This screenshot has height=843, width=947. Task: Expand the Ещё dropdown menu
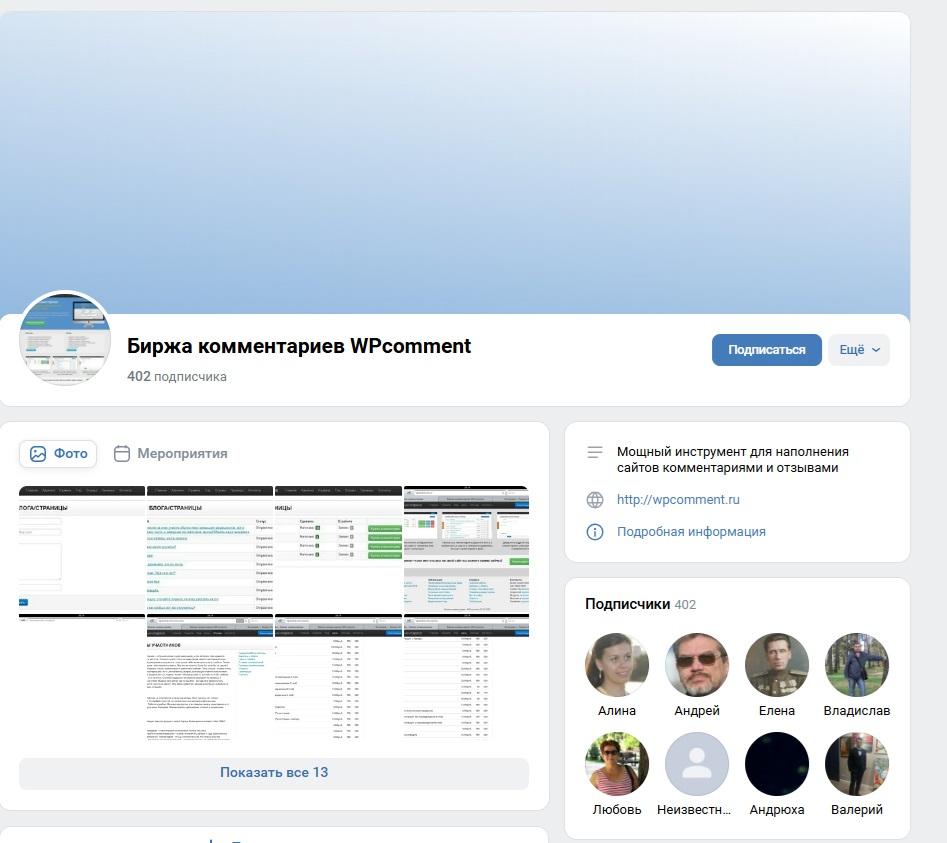click(x=859, y=350)
